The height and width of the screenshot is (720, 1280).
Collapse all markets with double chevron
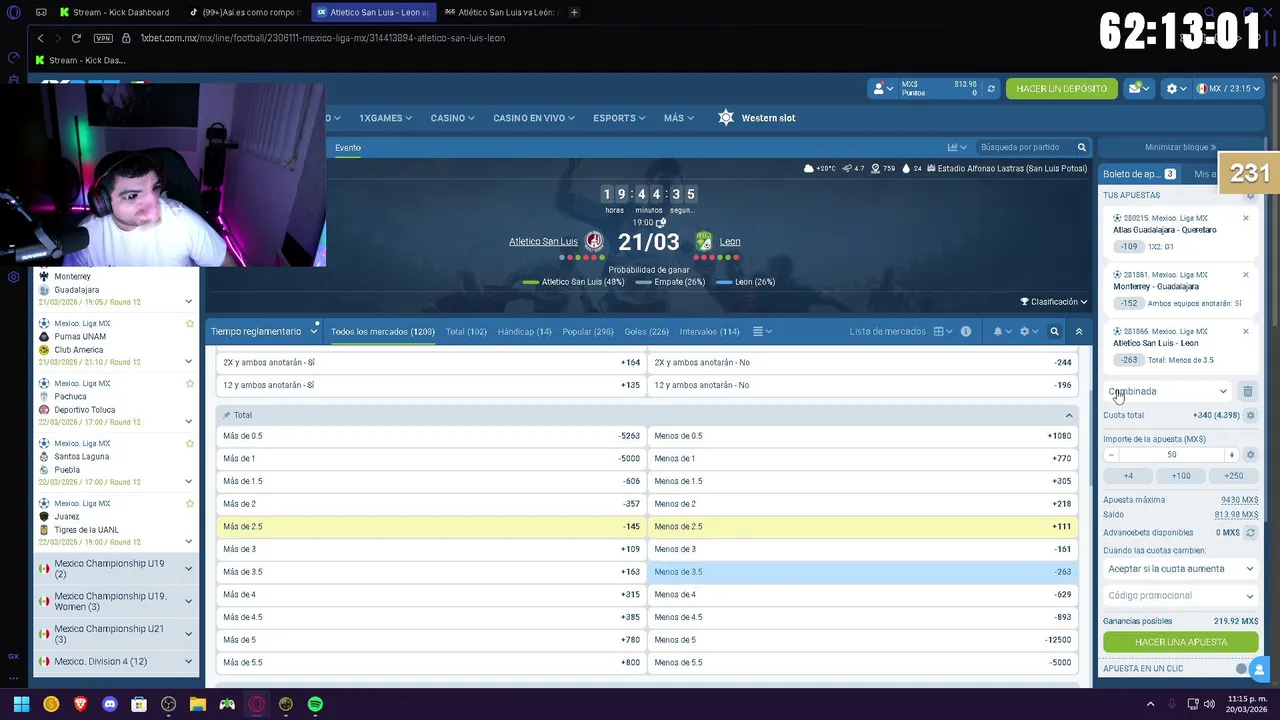coord(1078,331)
